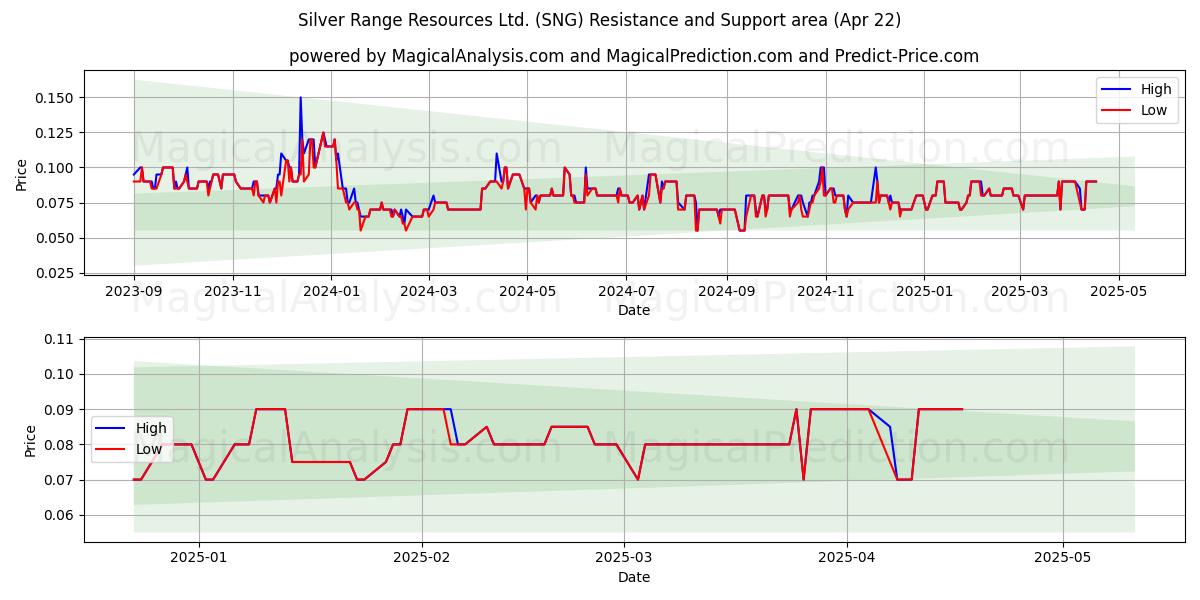
Task: Click the 2025-02 tick label on the lower chart
Action: click(422, 558)
